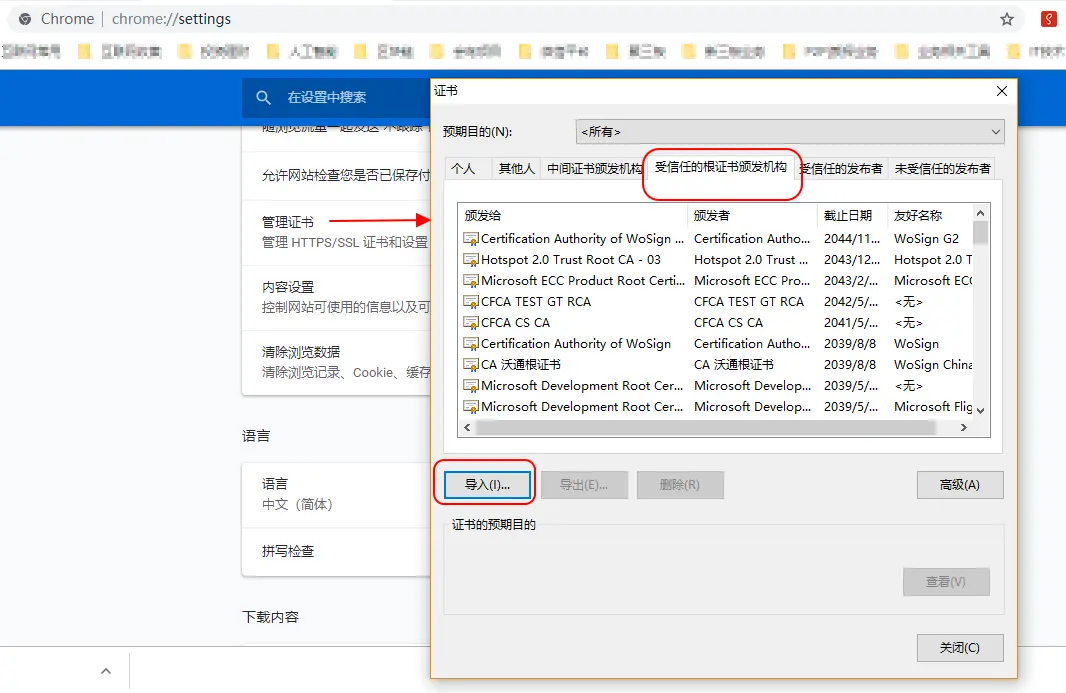Sort by the 颁发给 column header
Image resolution: width=1066 pixels, height=693 pixels.
point(573,216)
